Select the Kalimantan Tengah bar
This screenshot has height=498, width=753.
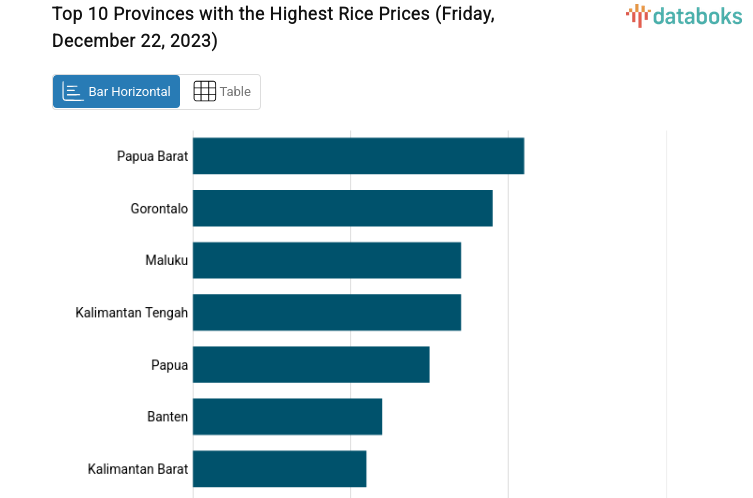click(326, 312)
